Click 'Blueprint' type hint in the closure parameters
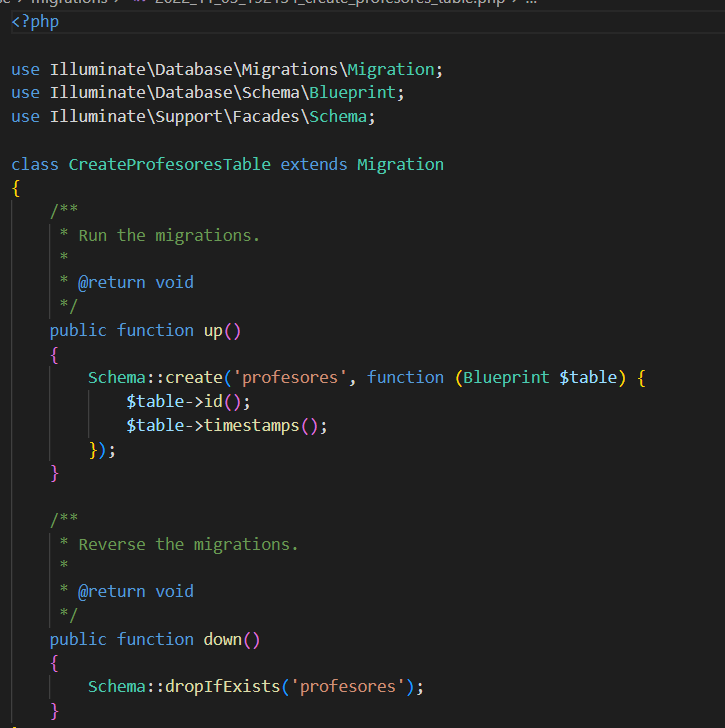Screen dimensions: 725x728 506,377
